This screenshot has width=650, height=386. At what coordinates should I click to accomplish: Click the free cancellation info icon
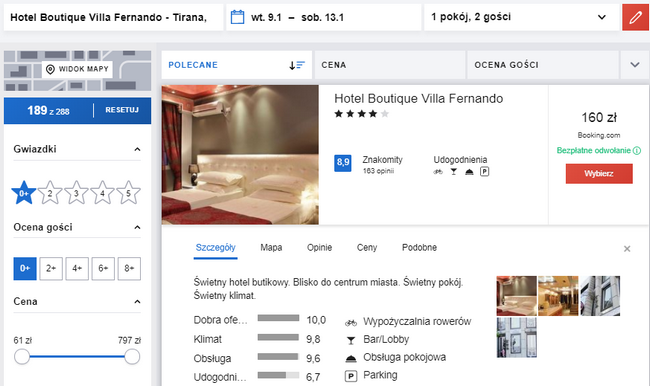pyautogui.click(x=637, y=151)
